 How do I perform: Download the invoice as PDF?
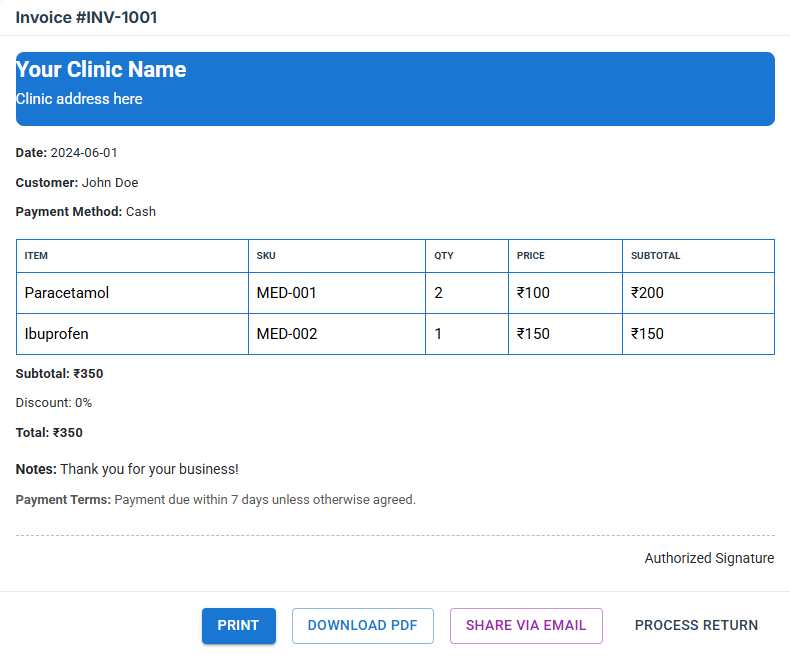click(x=362, y=626)
